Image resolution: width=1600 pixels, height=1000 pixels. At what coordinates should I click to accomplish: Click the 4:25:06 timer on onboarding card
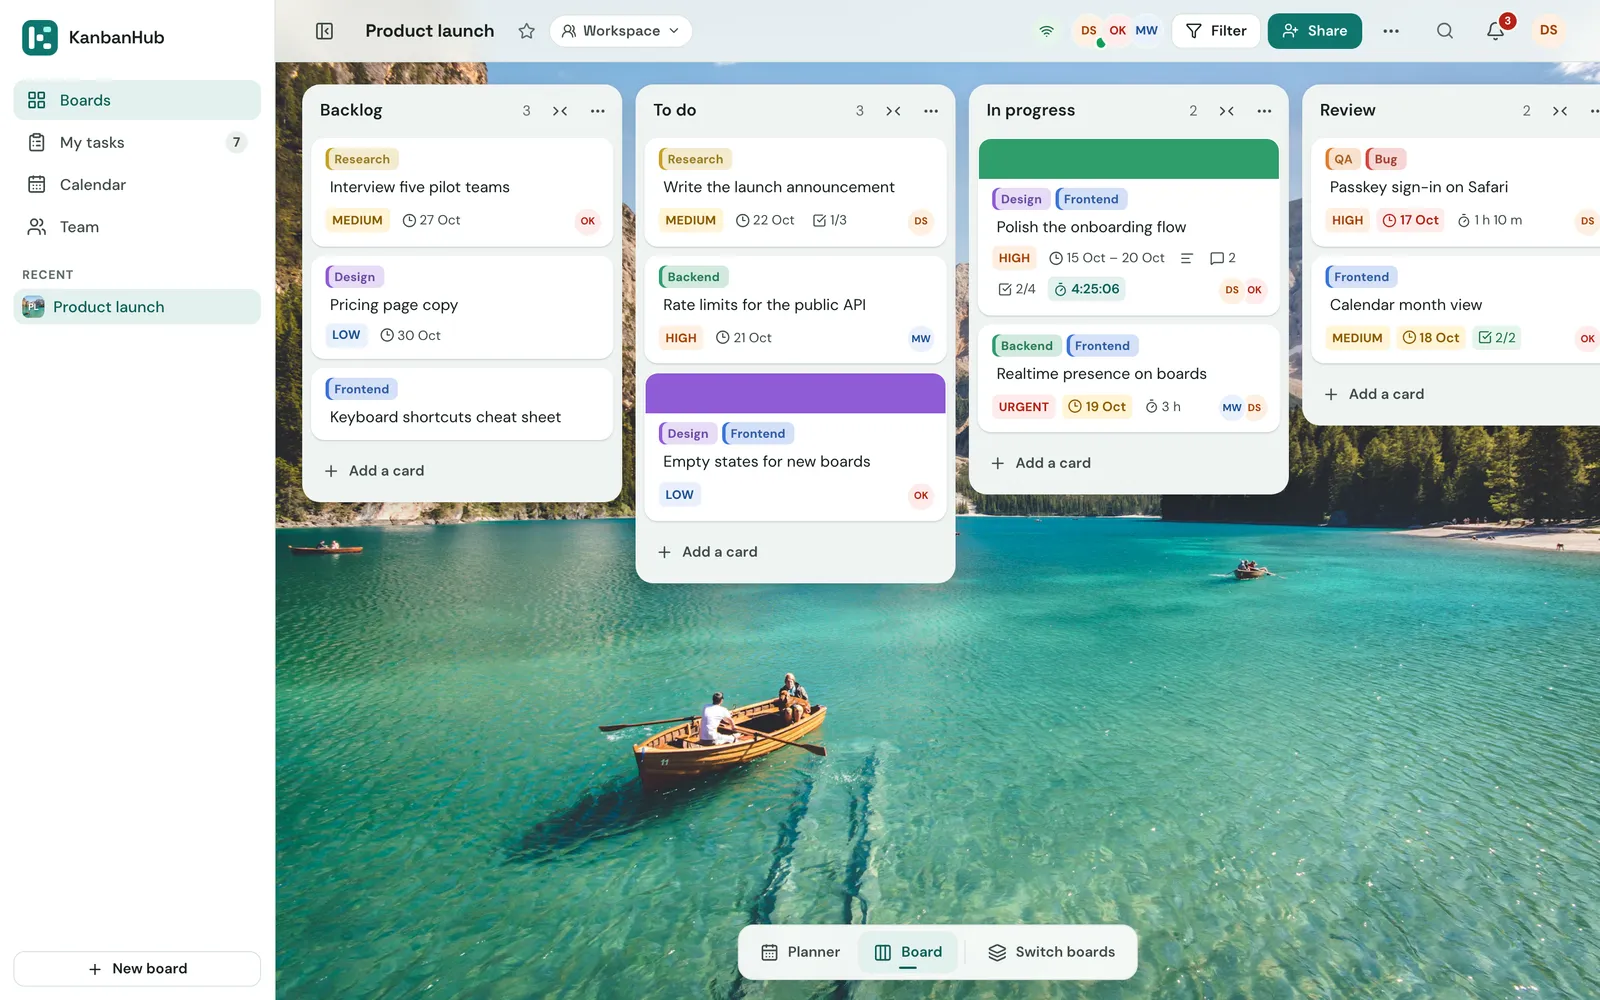click(1087, 289)
